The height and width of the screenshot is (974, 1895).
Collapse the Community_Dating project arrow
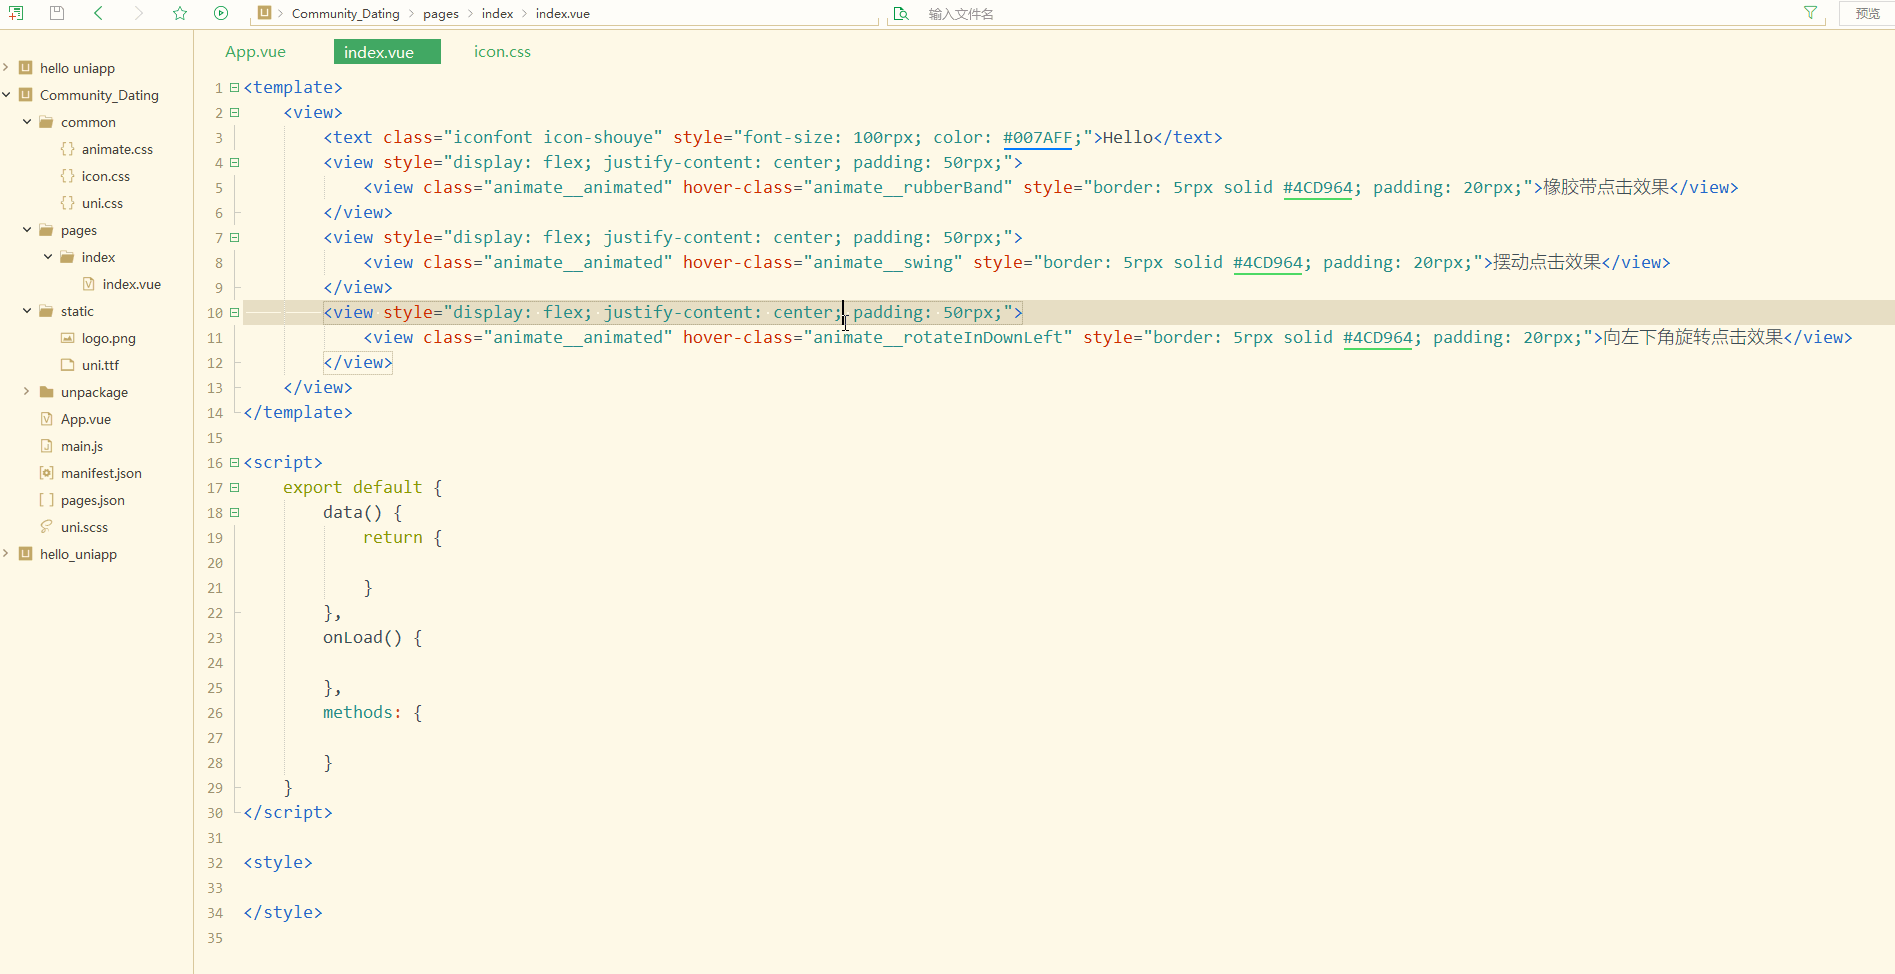click(6, 95)
